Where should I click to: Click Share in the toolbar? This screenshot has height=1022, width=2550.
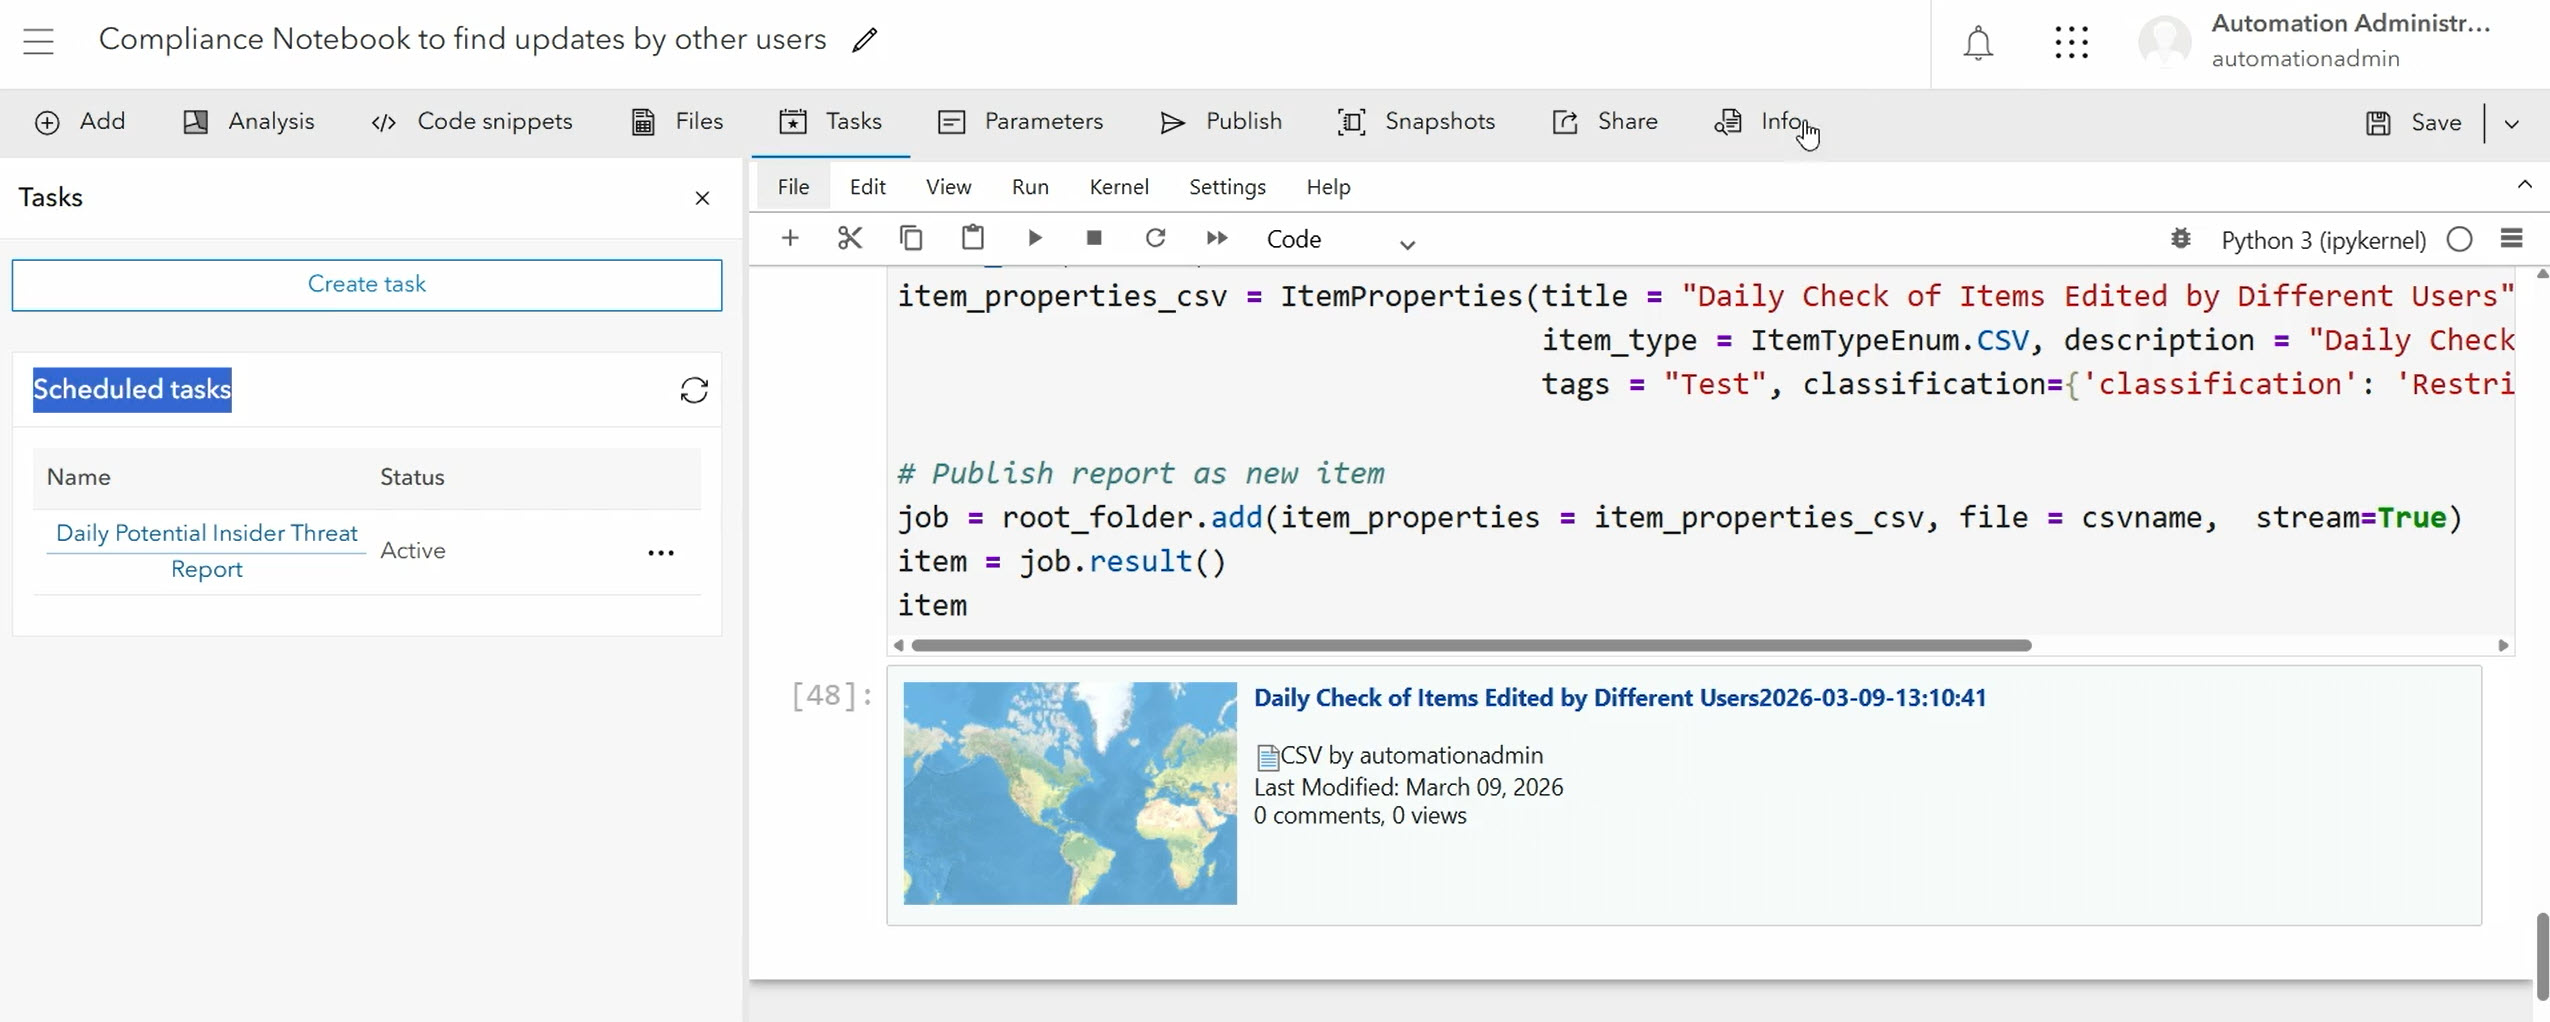(1605, 122)
